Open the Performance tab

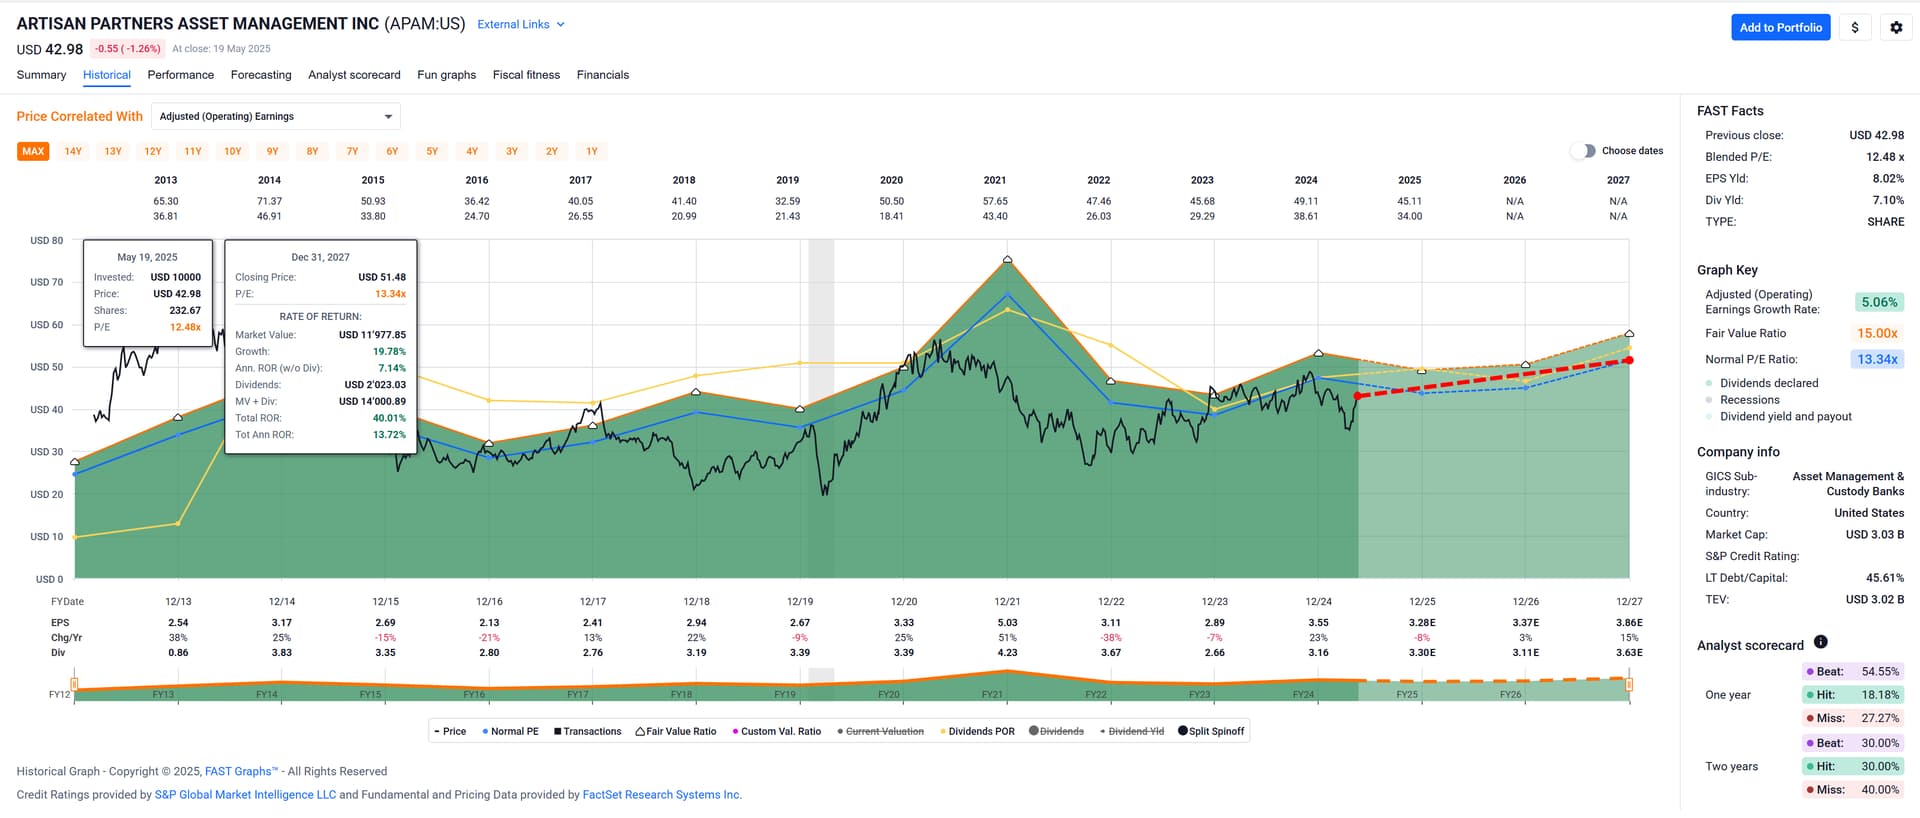pyautogui.click(x=180, y=75)
